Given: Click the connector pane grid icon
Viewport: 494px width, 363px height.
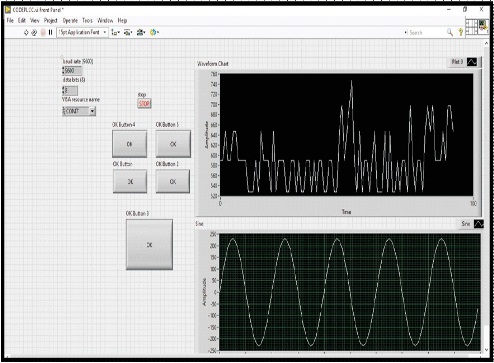Looking at the screenshot, I should [x=471, y=26].
